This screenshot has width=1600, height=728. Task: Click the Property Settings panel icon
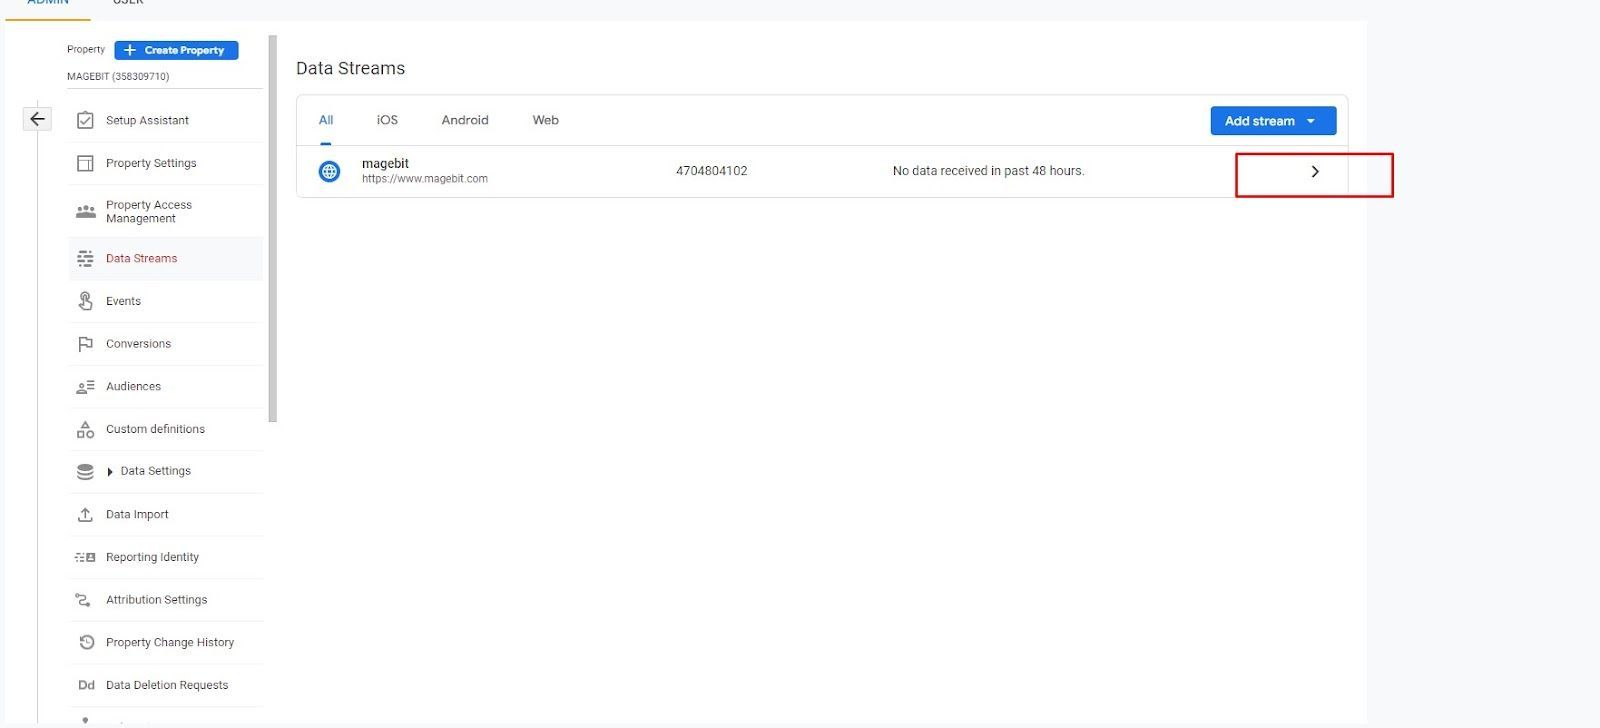point(85,163)
